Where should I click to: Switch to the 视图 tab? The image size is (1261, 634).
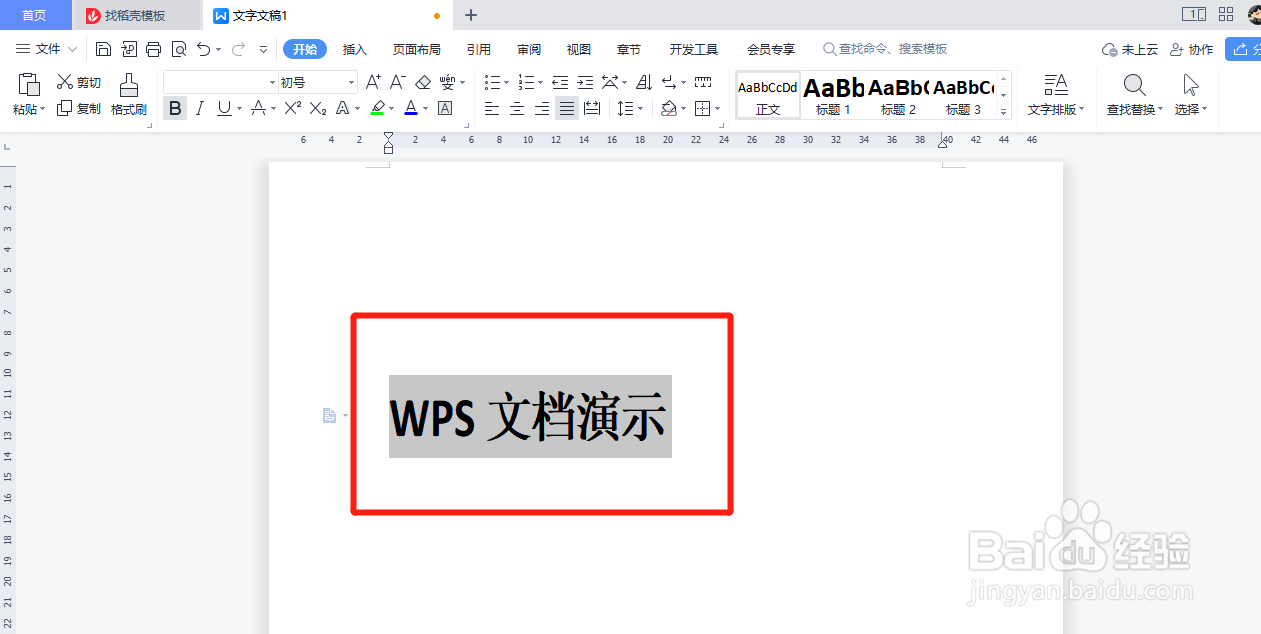click(x=579, y=49)
